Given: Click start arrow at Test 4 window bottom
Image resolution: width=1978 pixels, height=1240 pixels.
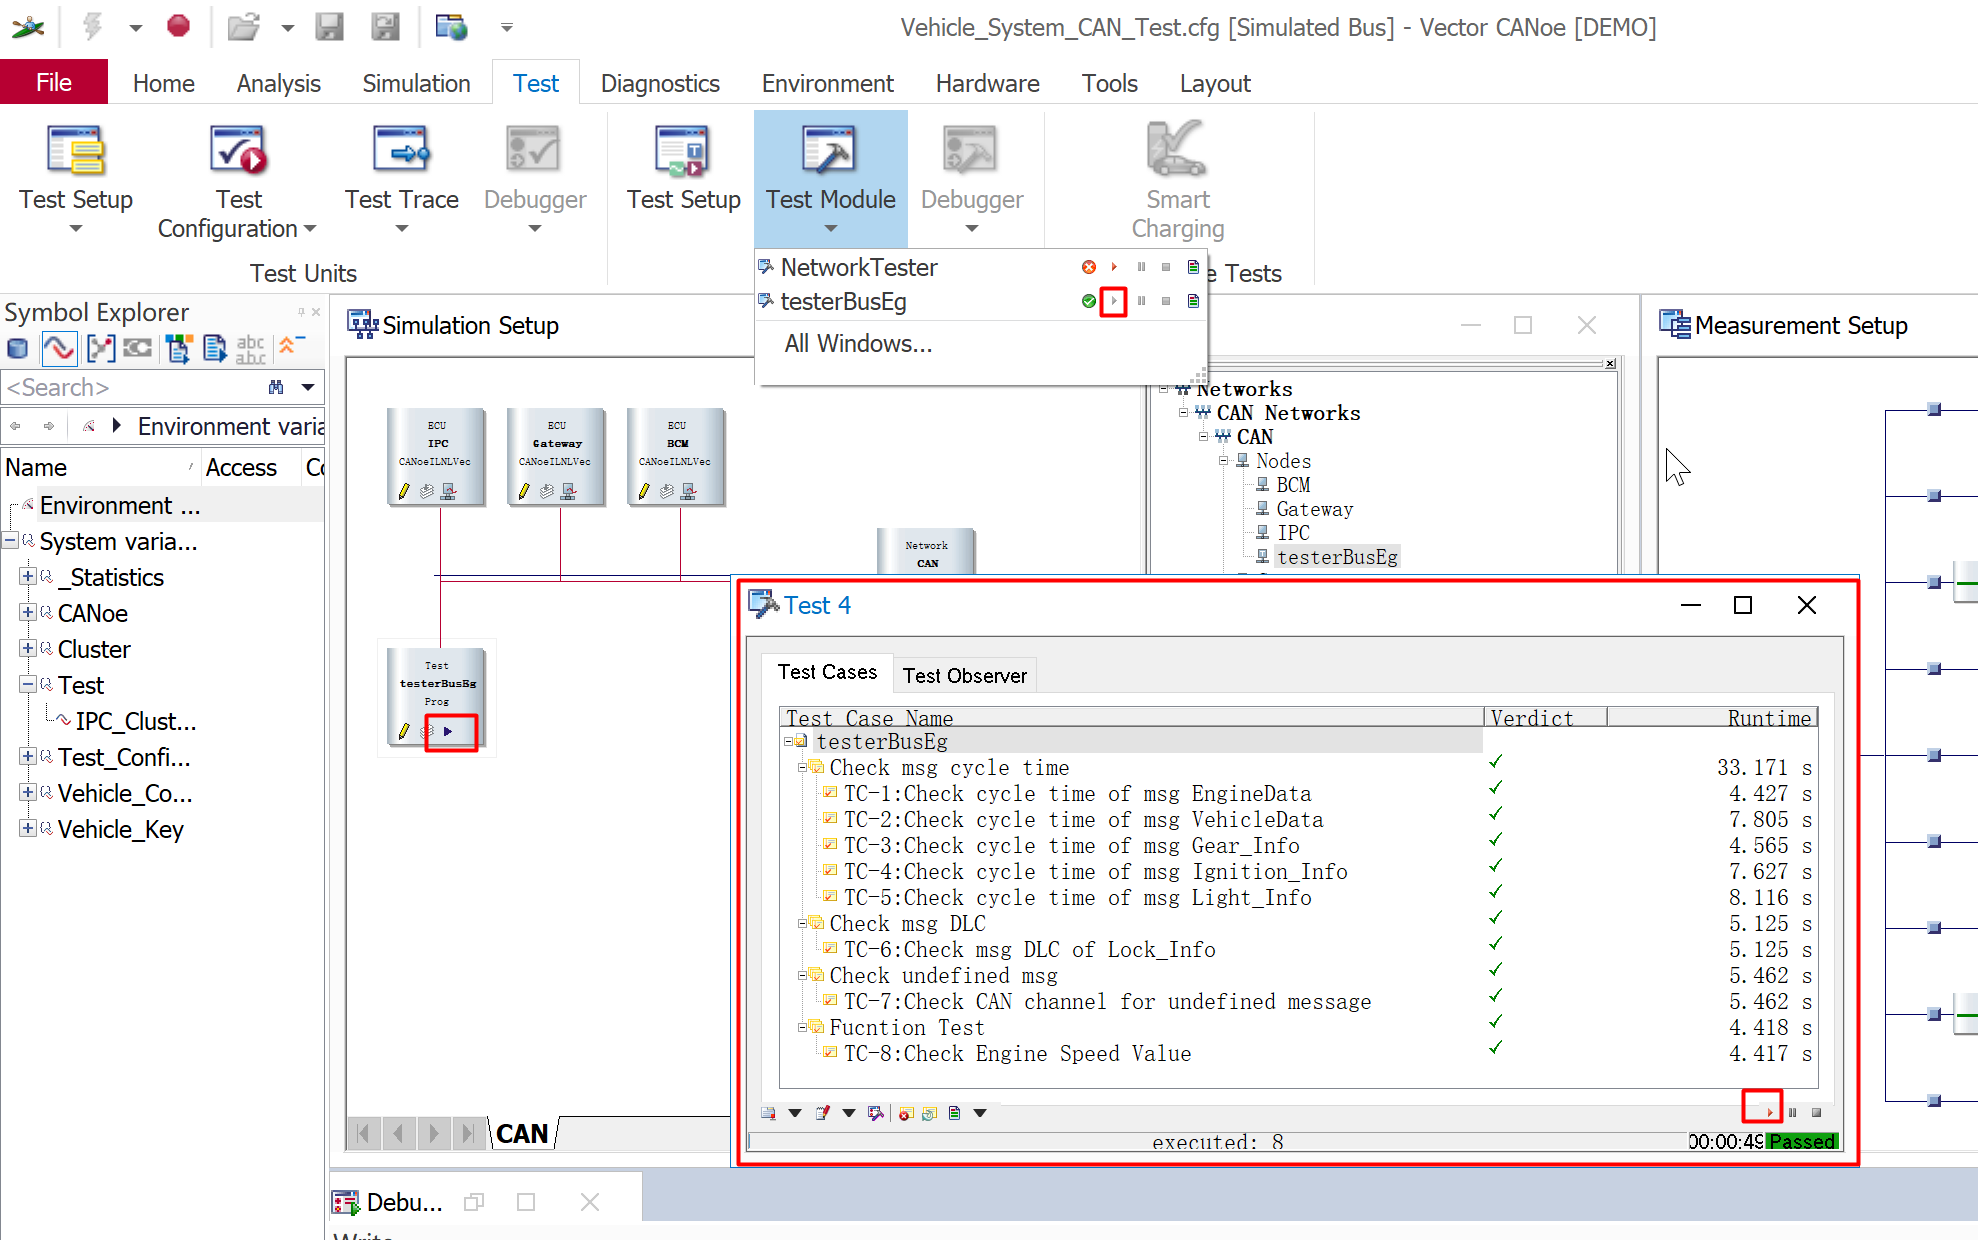Looking at the screenshot, I should [1768, 1112].
